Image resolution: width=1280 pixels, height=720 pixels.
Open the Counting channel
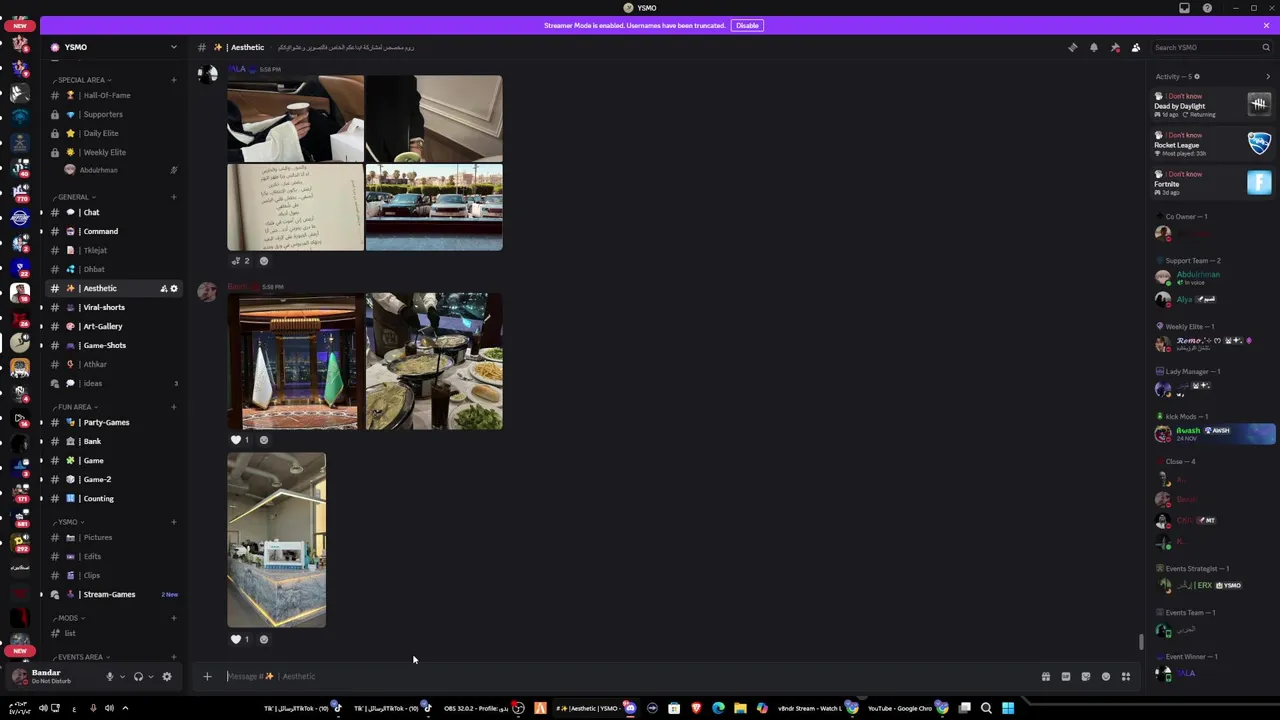(x=114, y=498)
